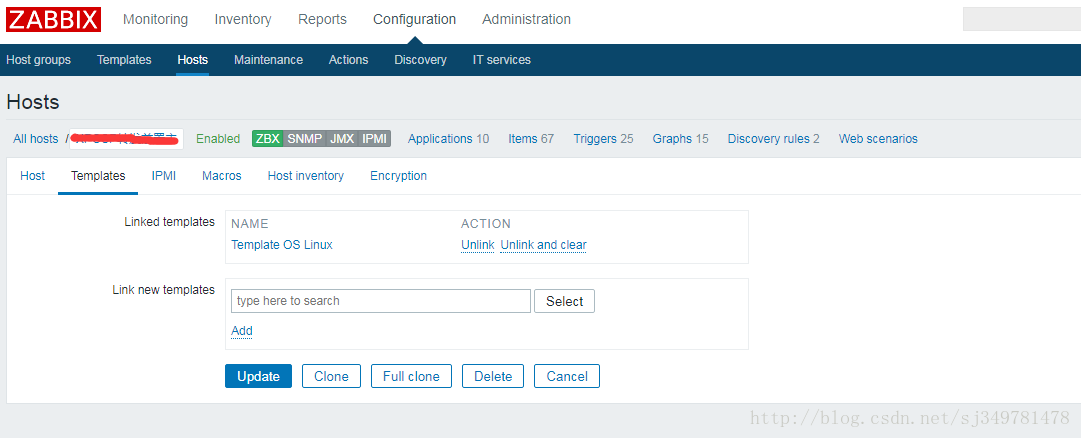Open Template OS Linux link
The height and width of the screenshot is (438, 1081).
[282, 245]
